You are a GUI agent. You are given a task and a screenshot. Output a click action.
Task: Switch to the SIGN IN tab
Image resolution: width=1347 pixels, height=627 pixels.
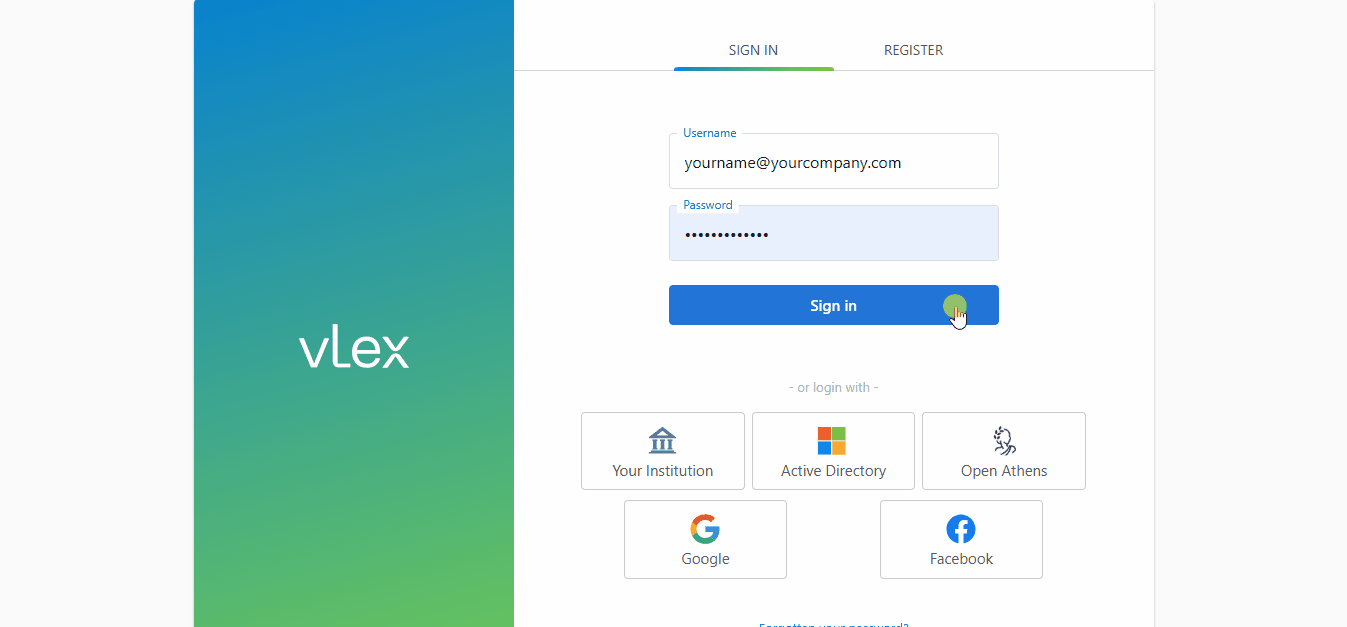click(753, 50)
